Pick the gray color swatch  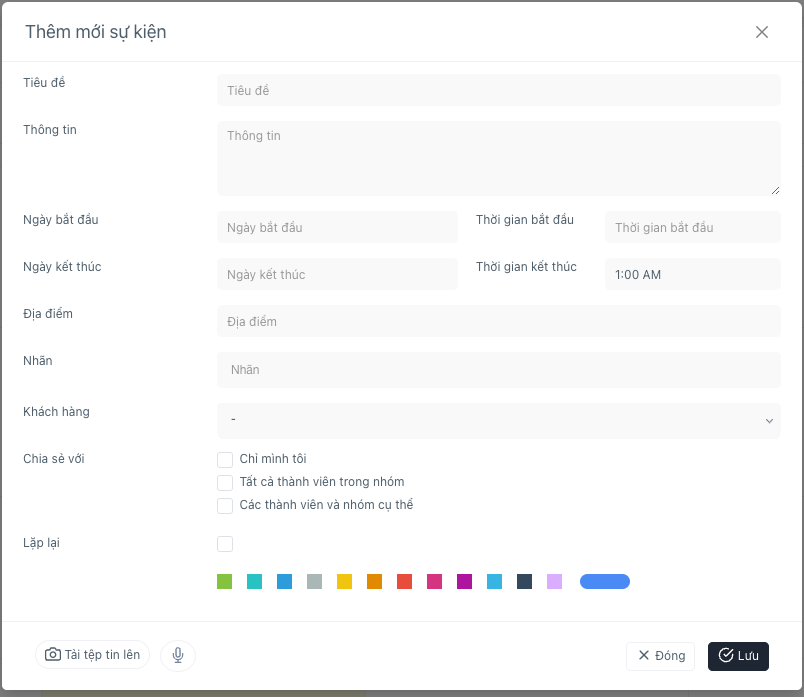click(x=314, y=582)
